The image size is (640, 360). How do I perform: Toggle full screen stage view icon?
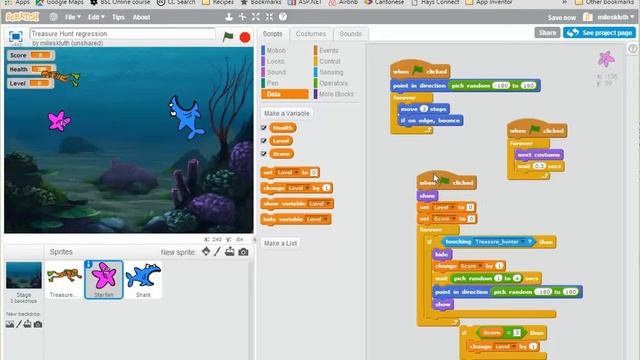(16, 36)
